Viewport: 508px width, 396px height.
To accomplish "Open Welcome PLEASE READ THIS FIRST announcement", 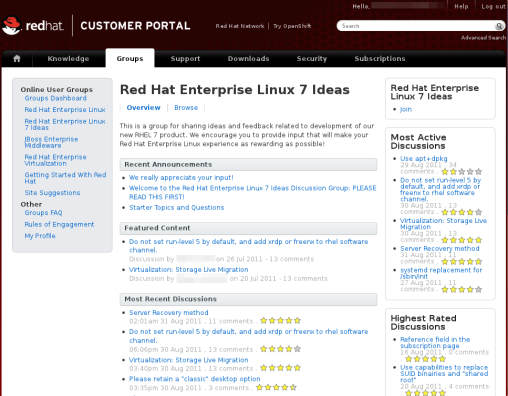I will point(253,192).
